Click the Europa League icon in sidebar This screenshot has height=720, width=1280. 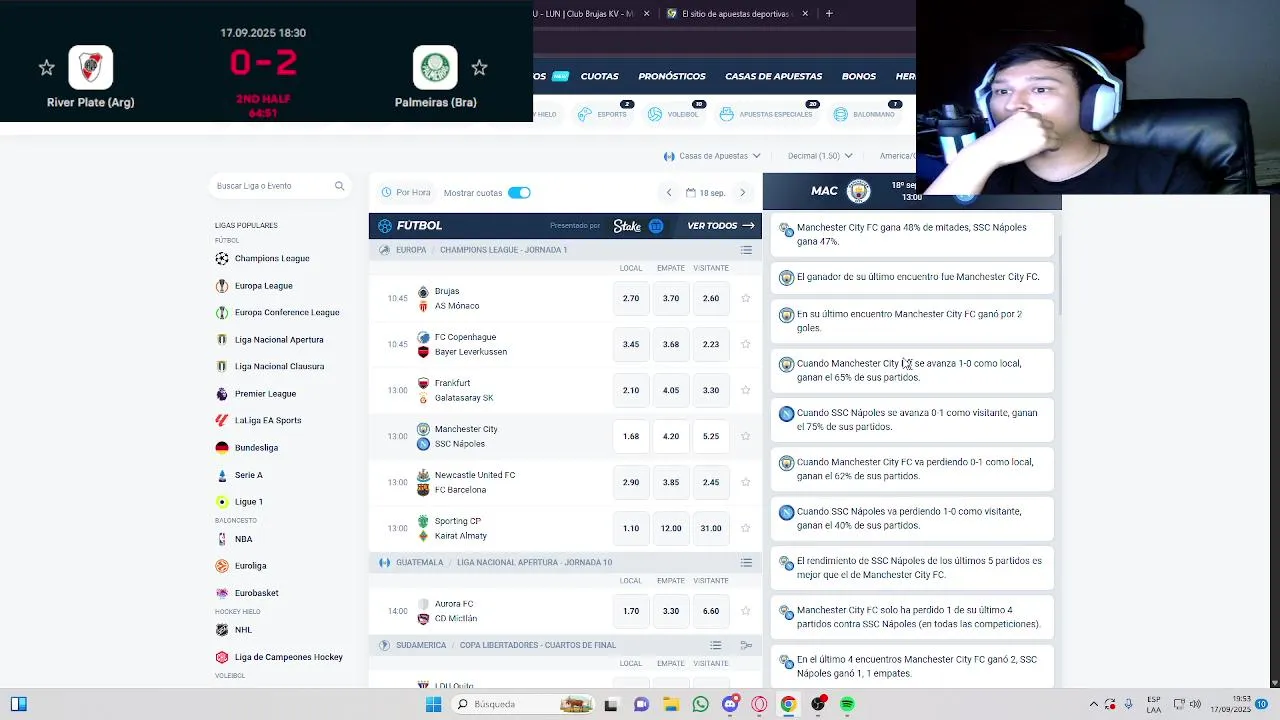pyautogui.click(x=222, y=286)
